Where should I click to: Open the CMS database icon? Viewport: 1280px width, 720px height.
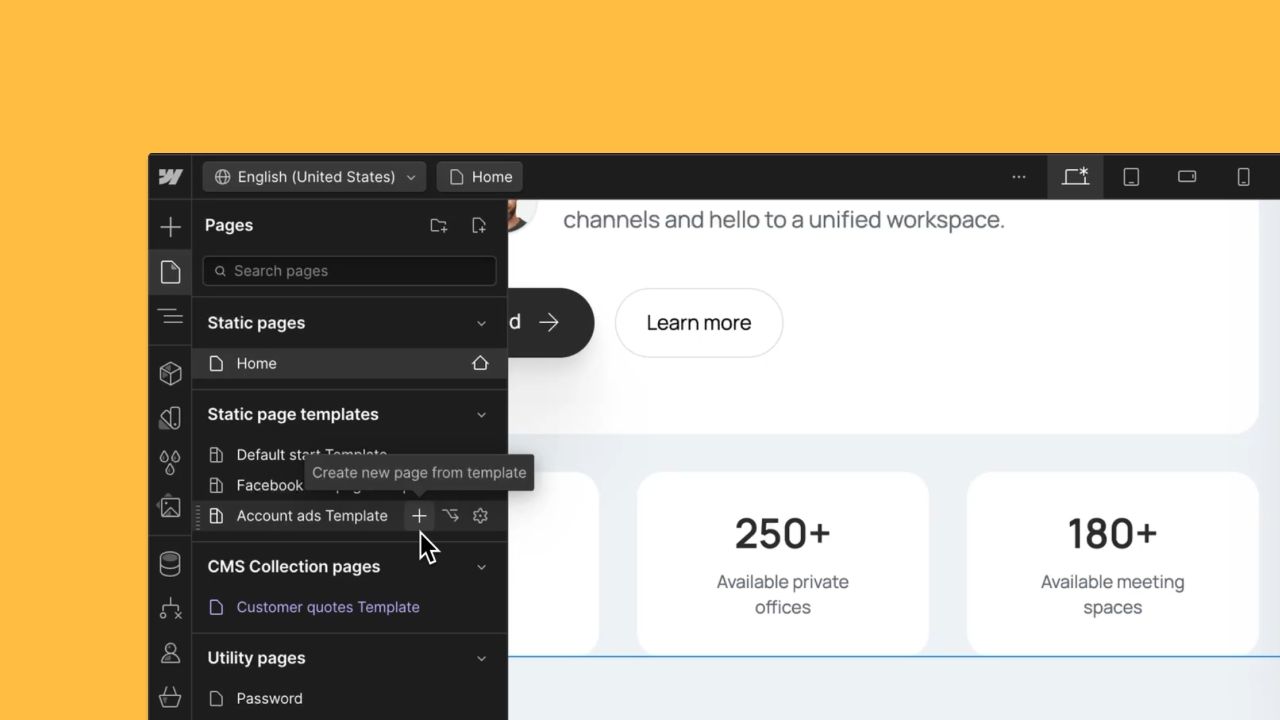(170, 564)
